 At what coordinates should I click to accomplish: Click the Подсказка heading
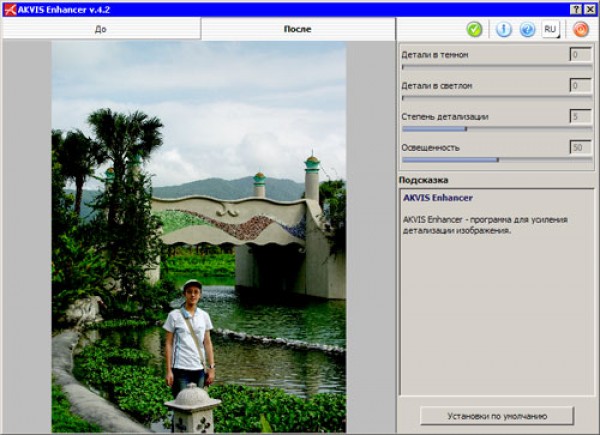424,180
